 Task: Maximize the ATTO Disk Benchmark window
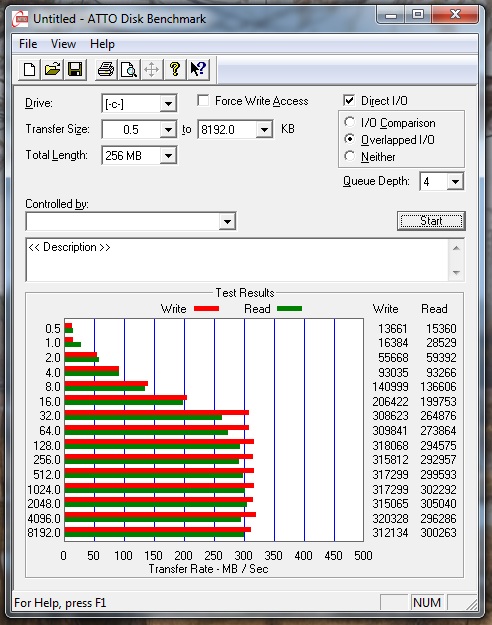417,16
